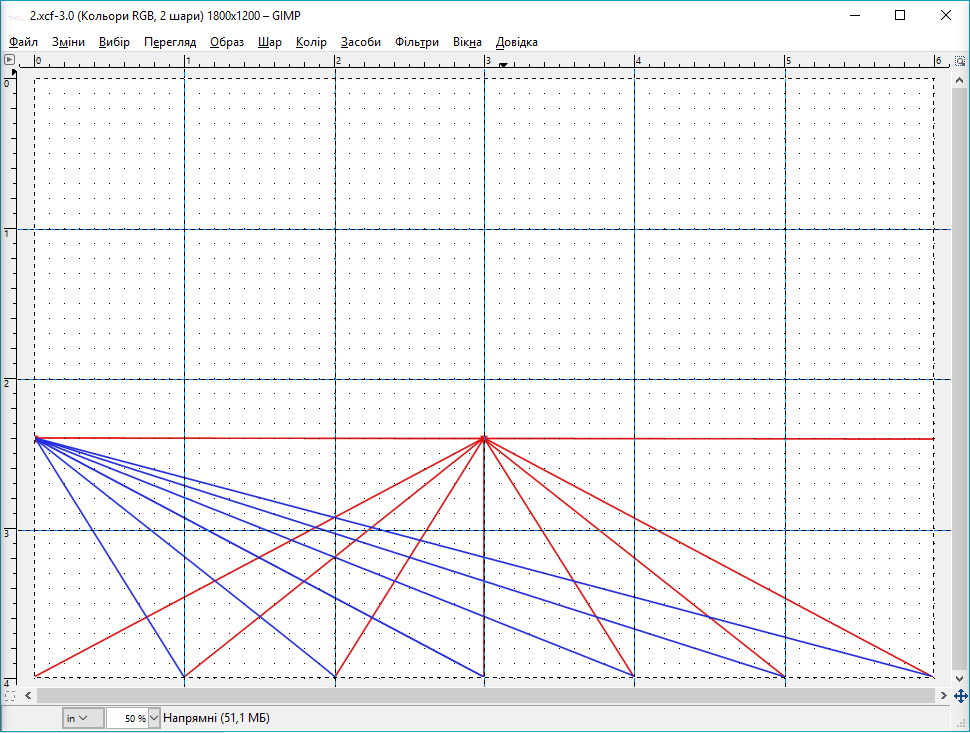Click the vertical scrollbar up arrow
This screenshot has width=970, height=733.
(959, 80)
